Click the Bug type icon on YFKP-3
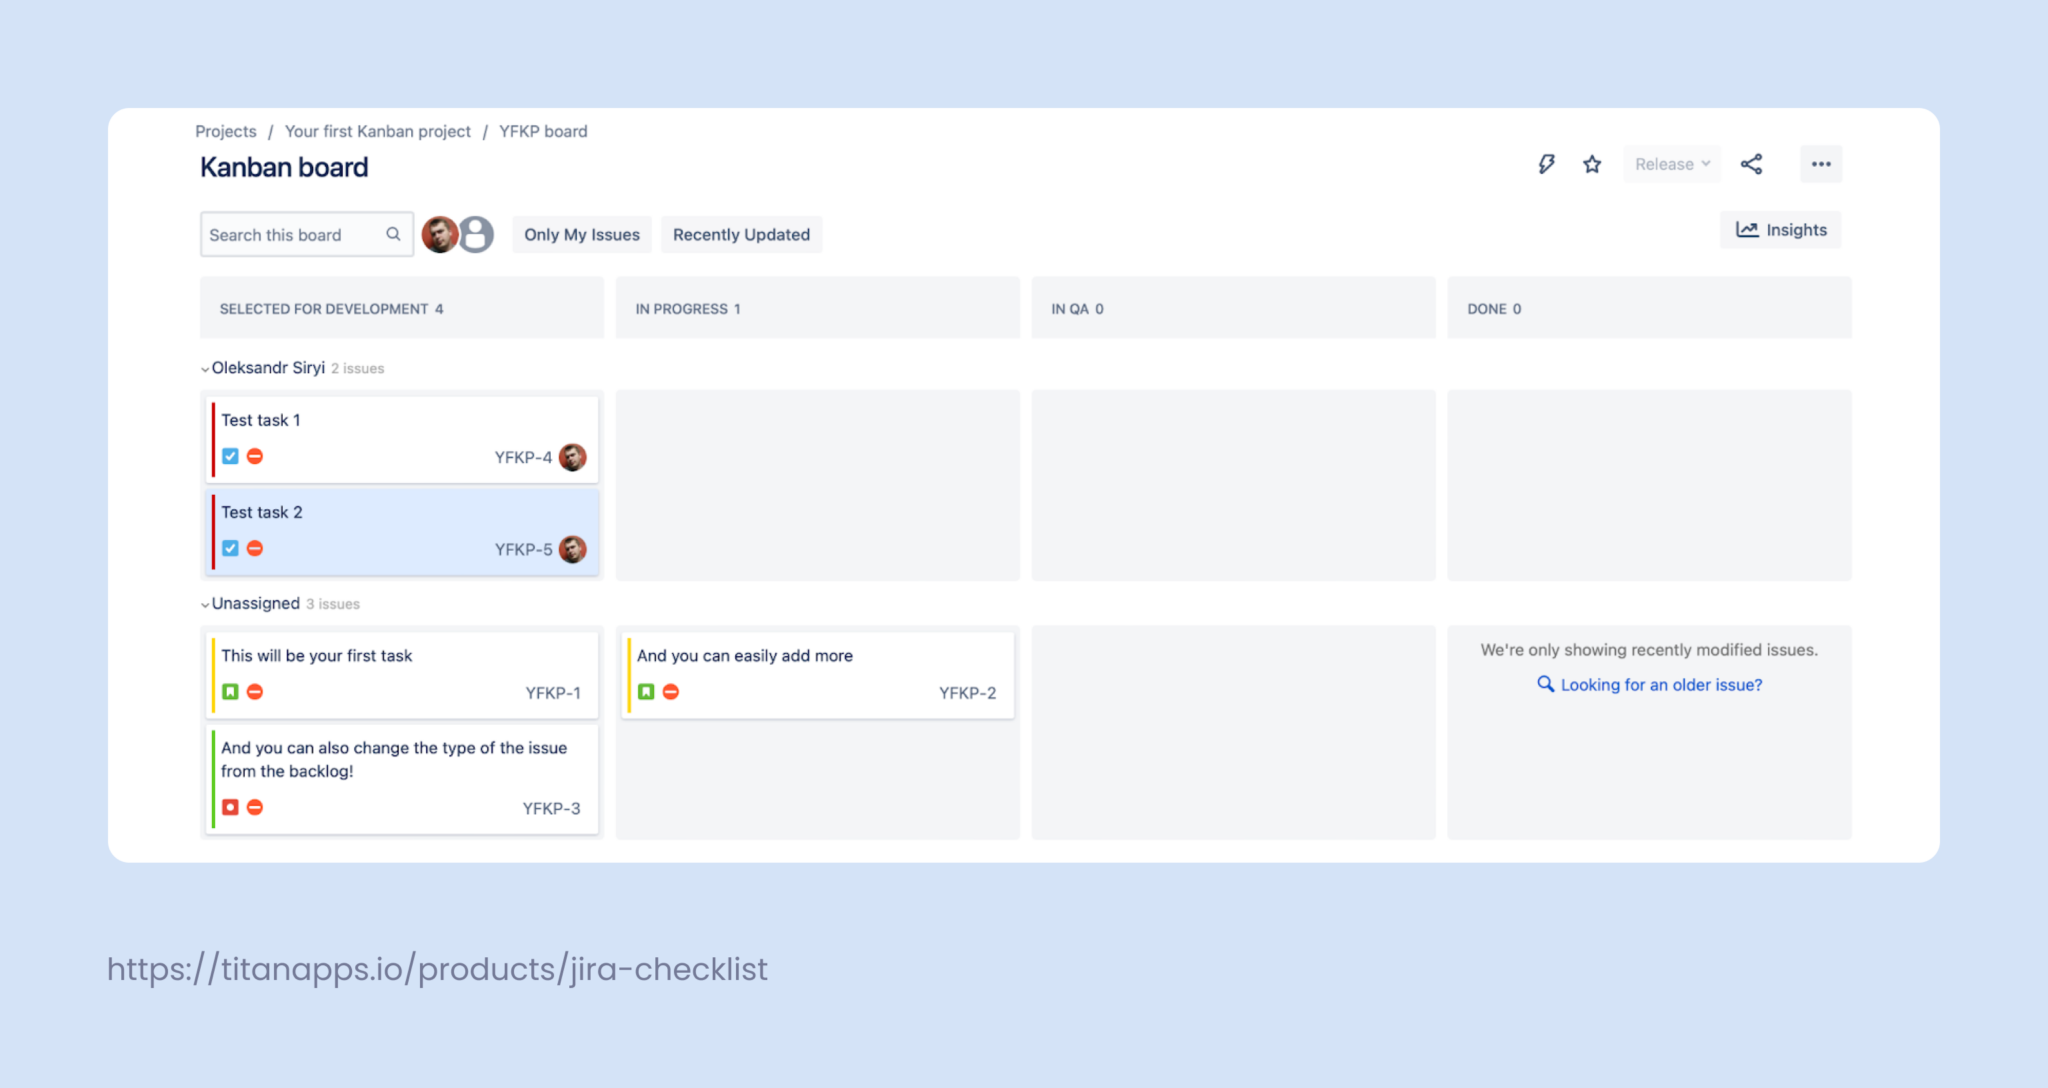The image size is (2048, 1088). point(230,807)
